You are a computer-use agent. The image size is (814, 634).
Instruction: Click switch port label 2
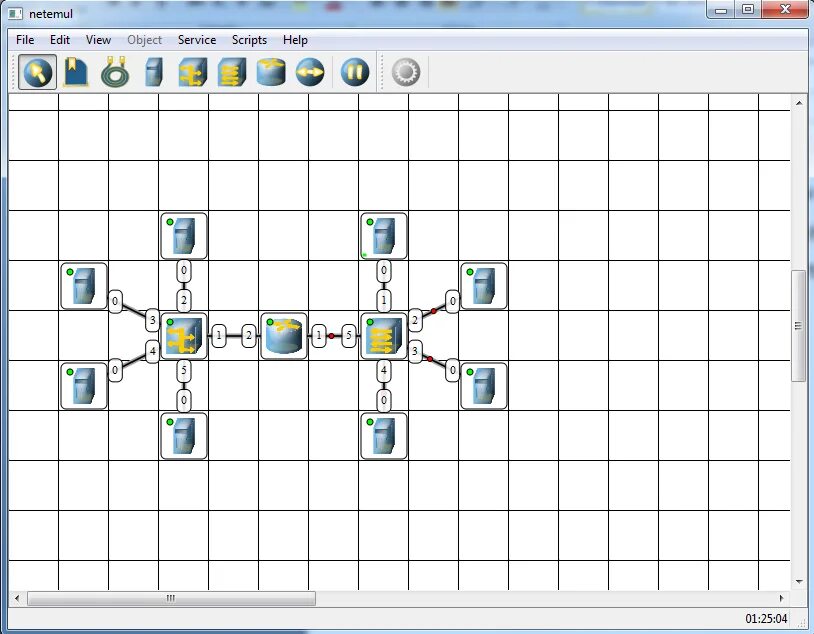415,320
